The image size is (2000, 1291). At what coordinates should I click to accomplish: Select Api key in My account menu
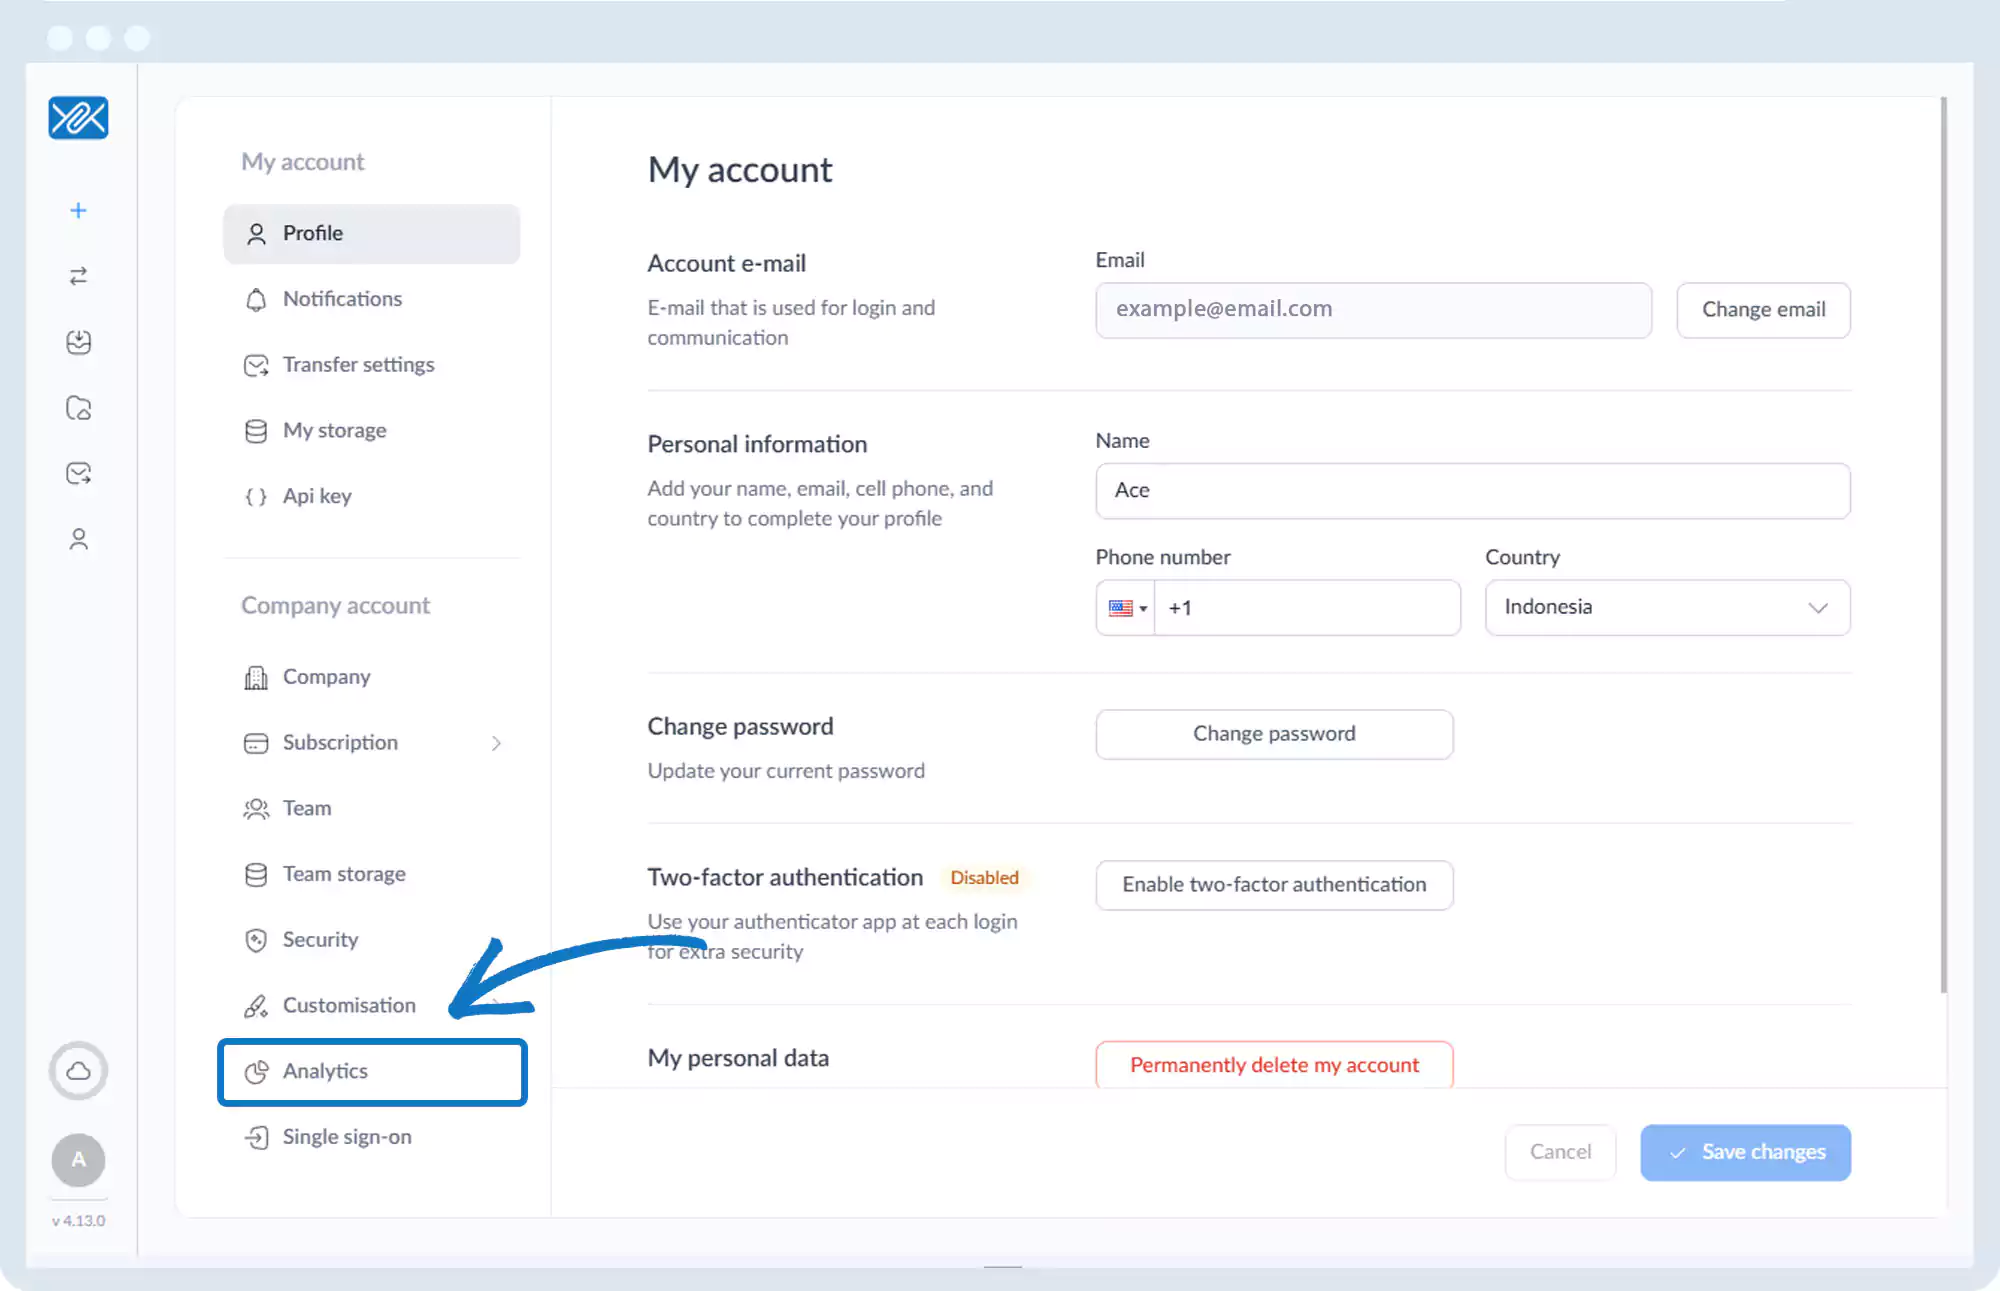(317, 496)
